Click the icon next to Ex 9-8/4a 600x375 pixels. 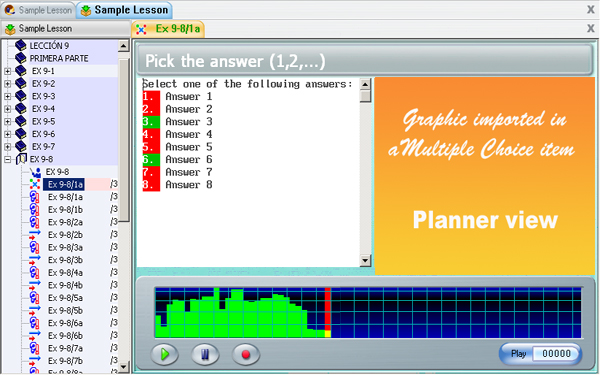click(x=34, y=273)
